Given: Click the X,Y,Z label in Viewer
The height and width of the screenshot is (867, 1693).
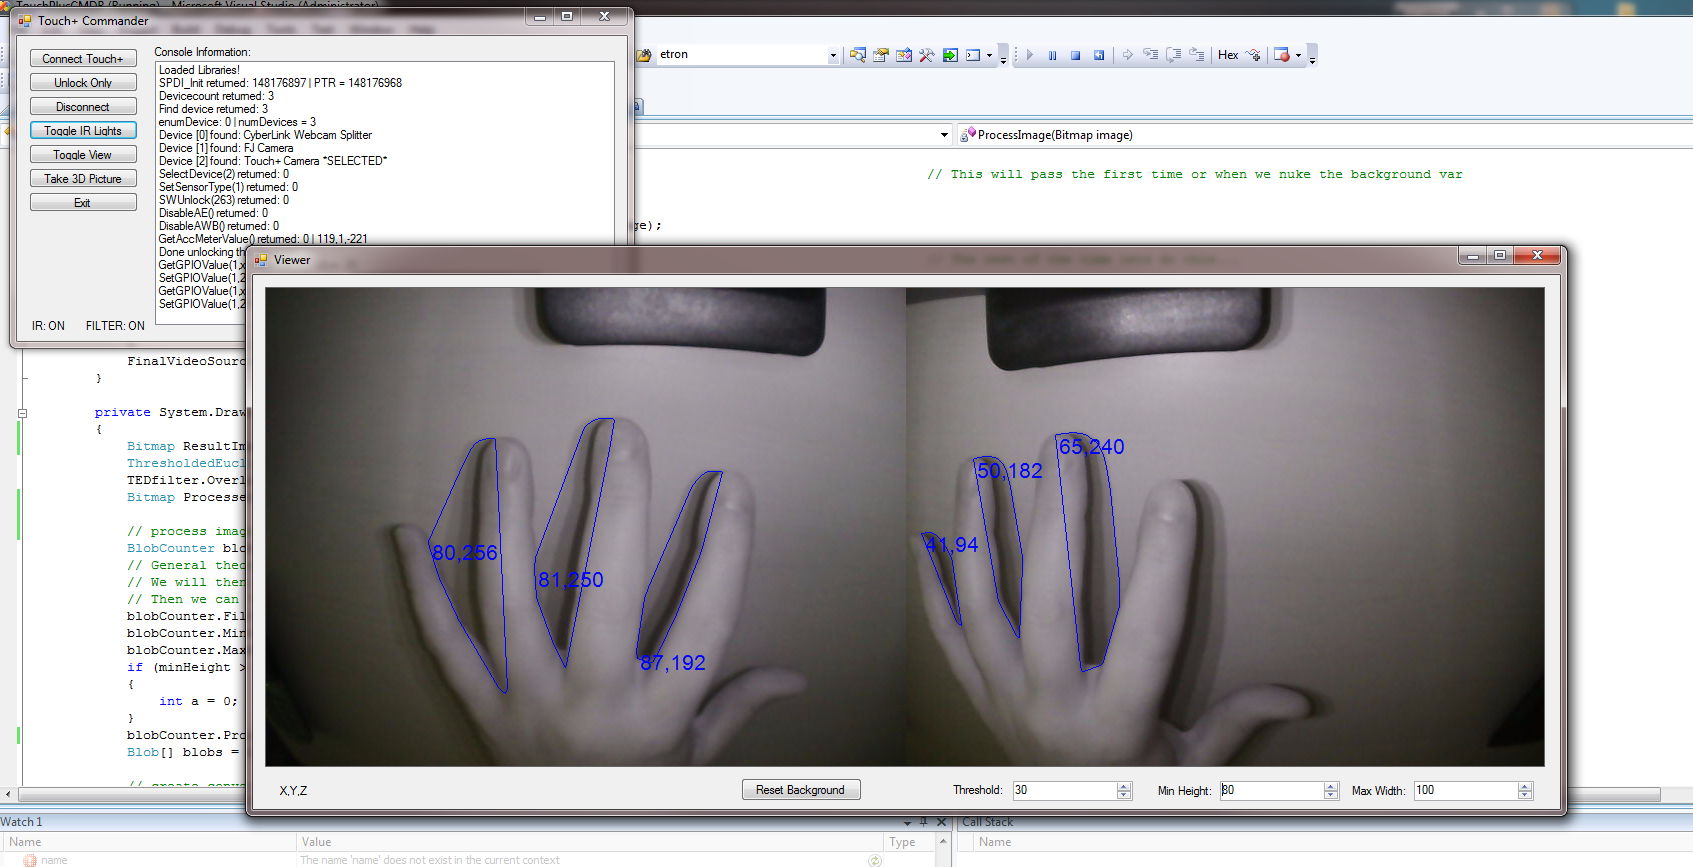Looking at the screenshot, I should (293, 791).
